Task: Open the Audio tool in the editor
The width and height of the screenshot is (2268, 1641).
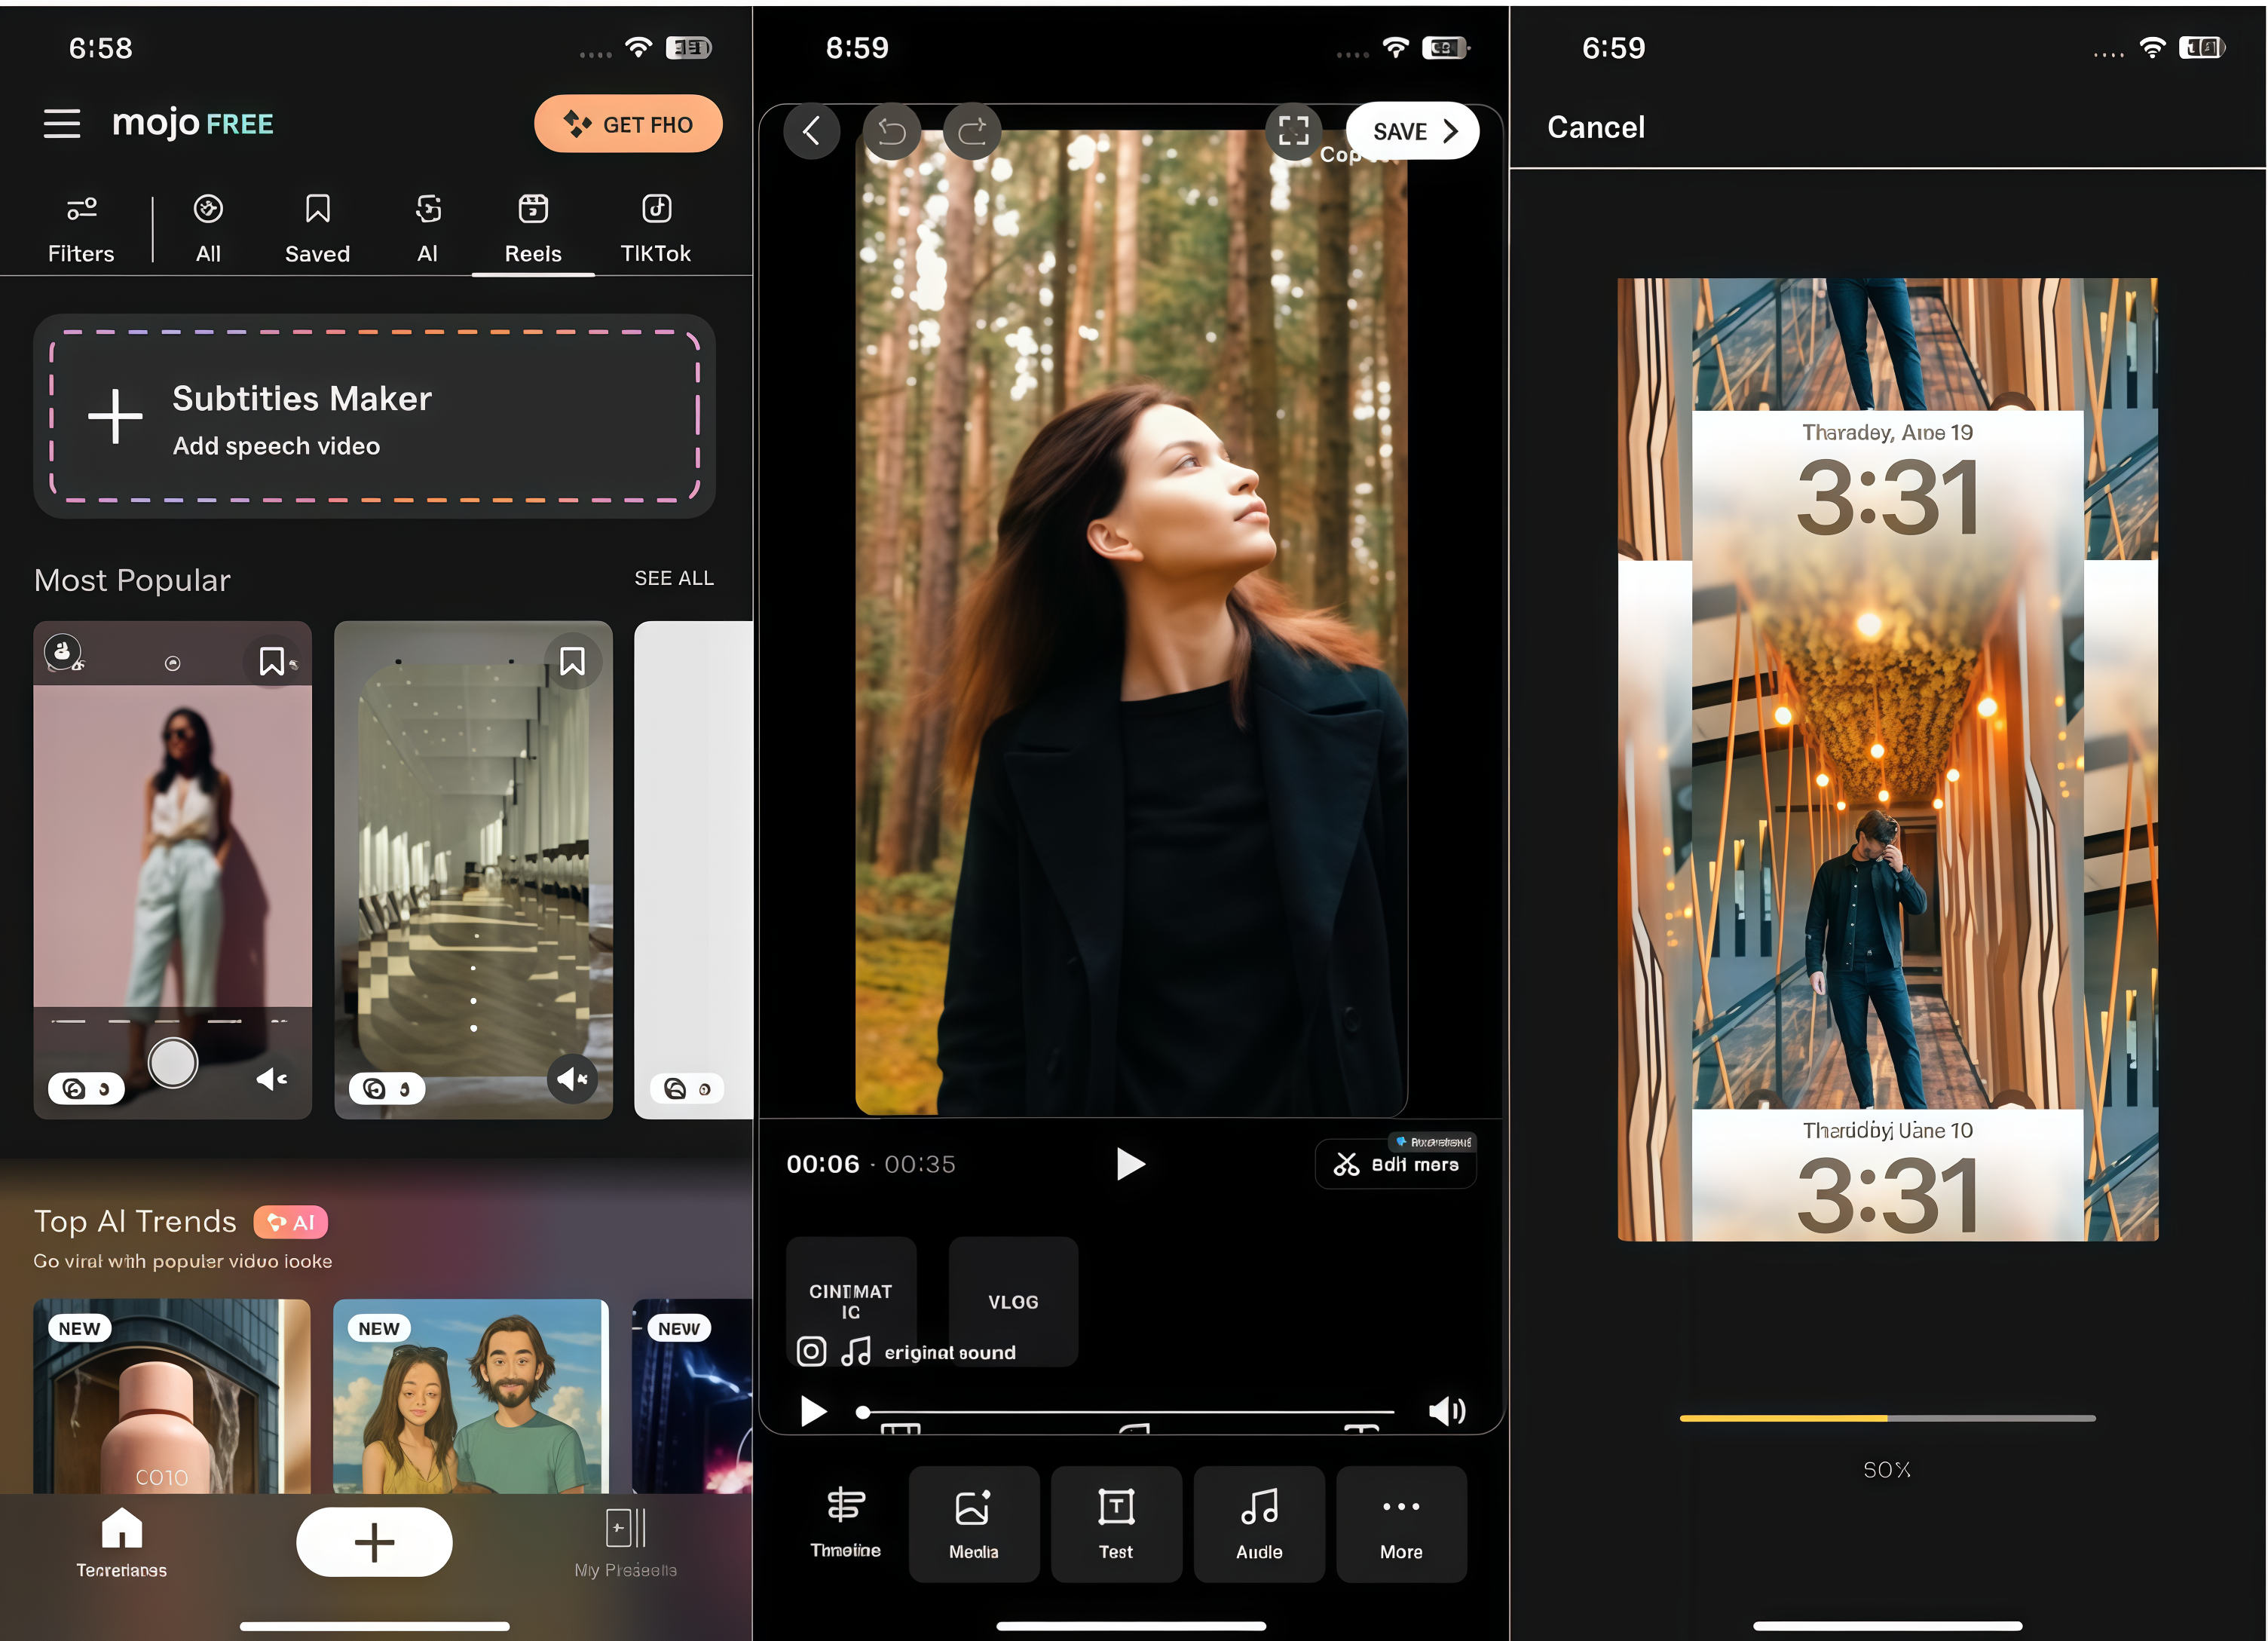Action: (x=1259, y=1524)
